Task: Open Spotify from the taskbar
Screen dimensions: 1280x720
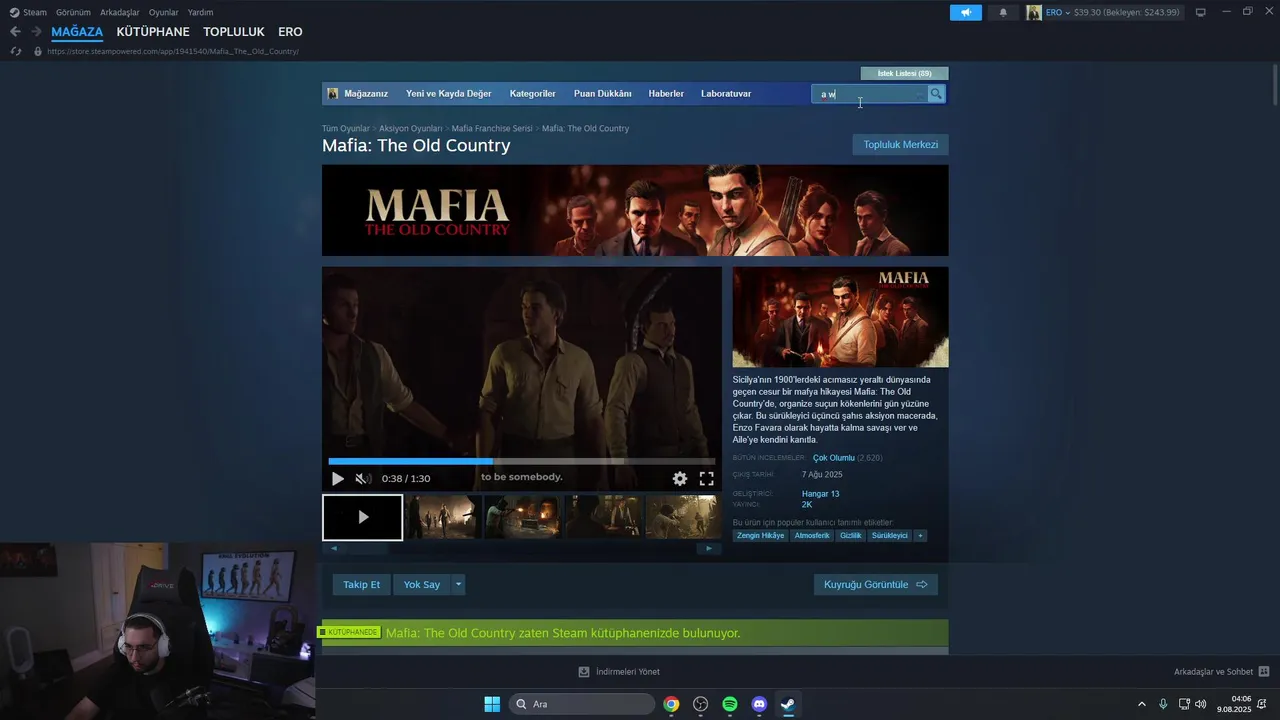Action: click(x=730, y=704)
